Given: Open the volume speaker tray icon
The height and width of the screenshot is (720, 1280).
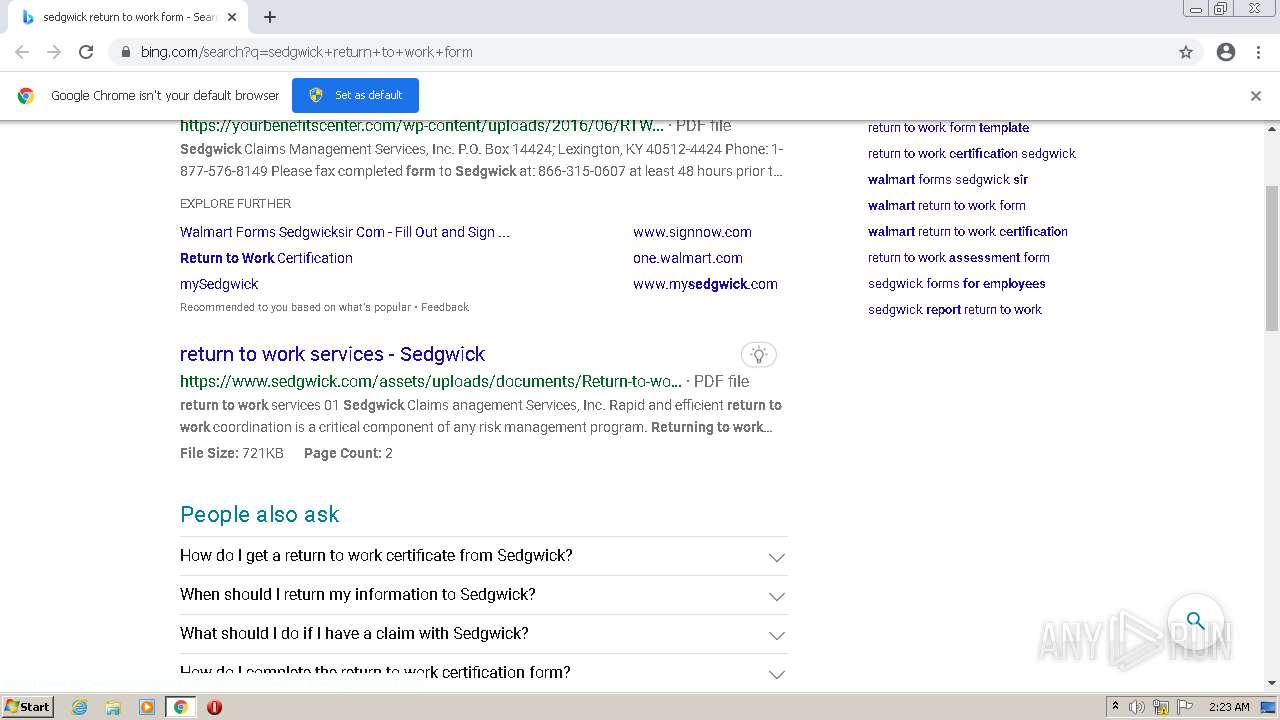Looking at the screenshot, I should [1137, 707].
